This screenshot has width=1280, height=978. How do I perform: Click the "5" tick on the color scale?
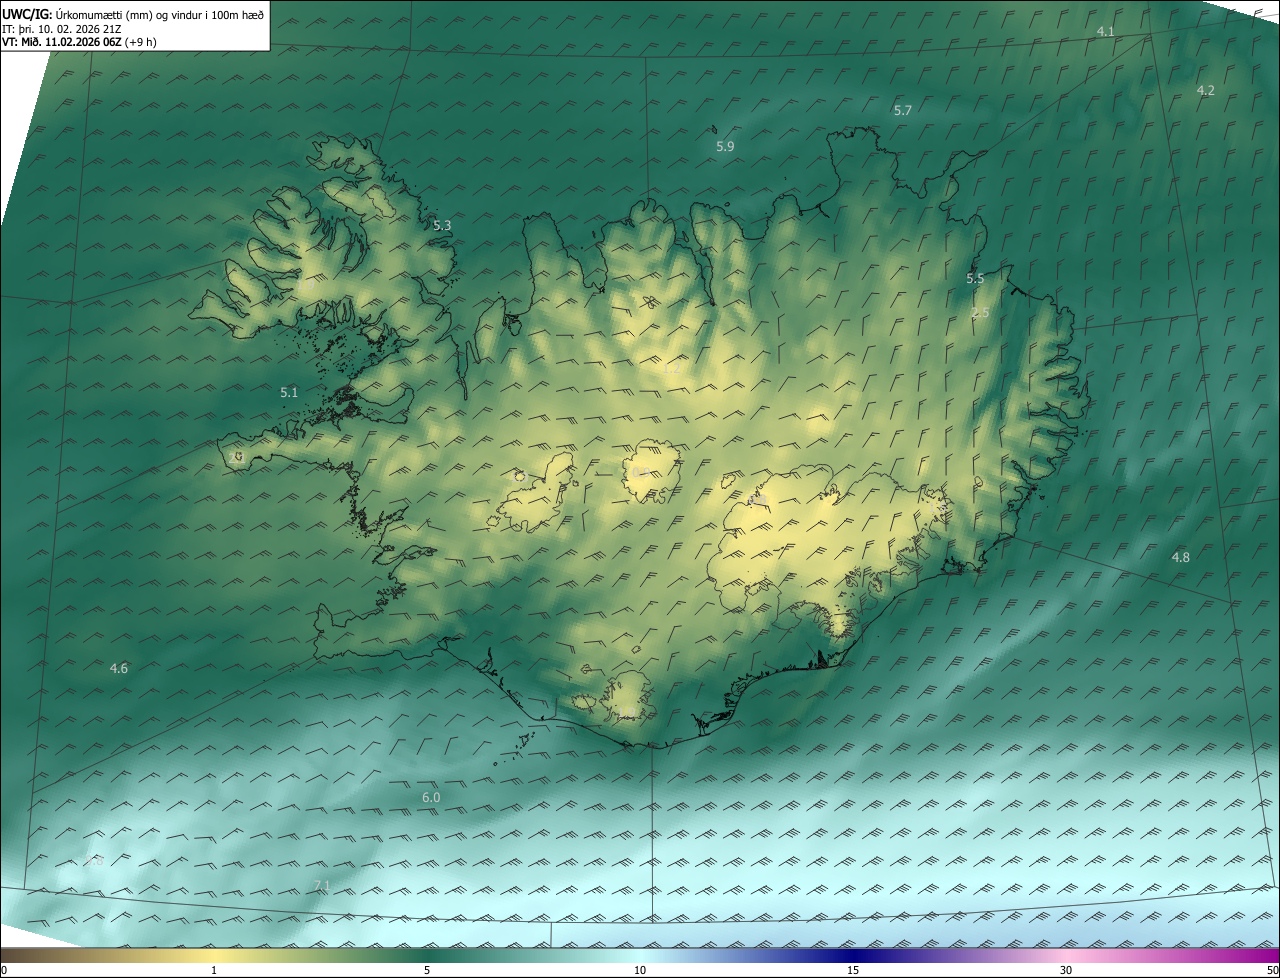click(427, 971)
